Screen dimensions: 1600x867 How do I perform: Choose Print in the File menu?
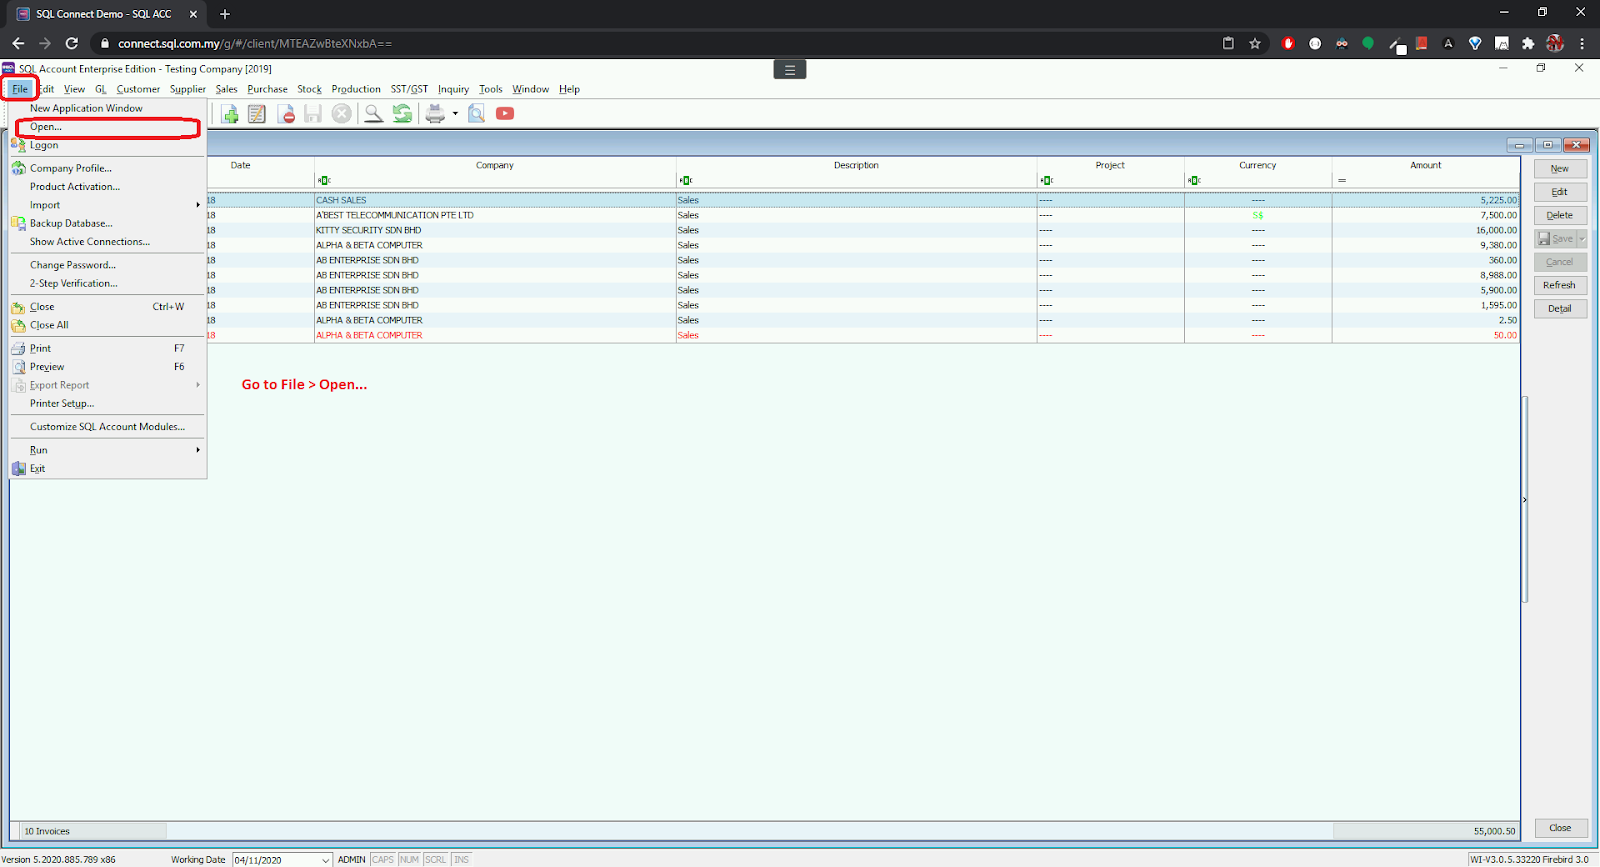tap(108, 349)
